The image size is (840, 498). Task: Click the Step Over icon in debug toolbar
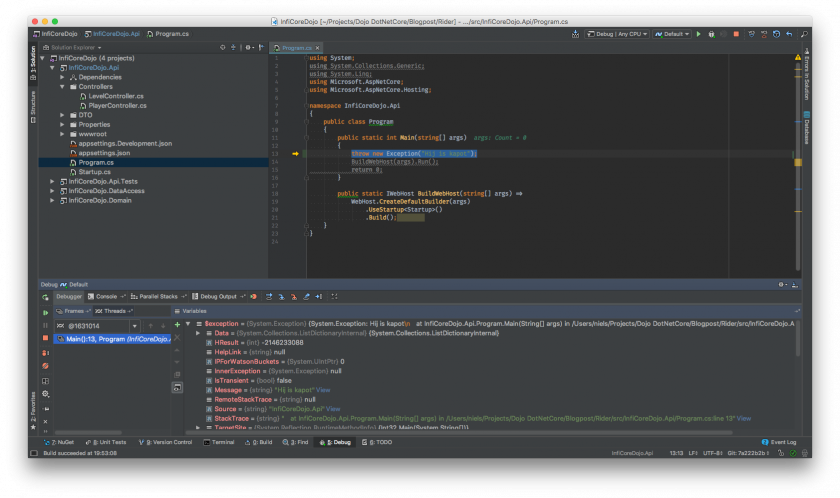[x=269, y=297]
